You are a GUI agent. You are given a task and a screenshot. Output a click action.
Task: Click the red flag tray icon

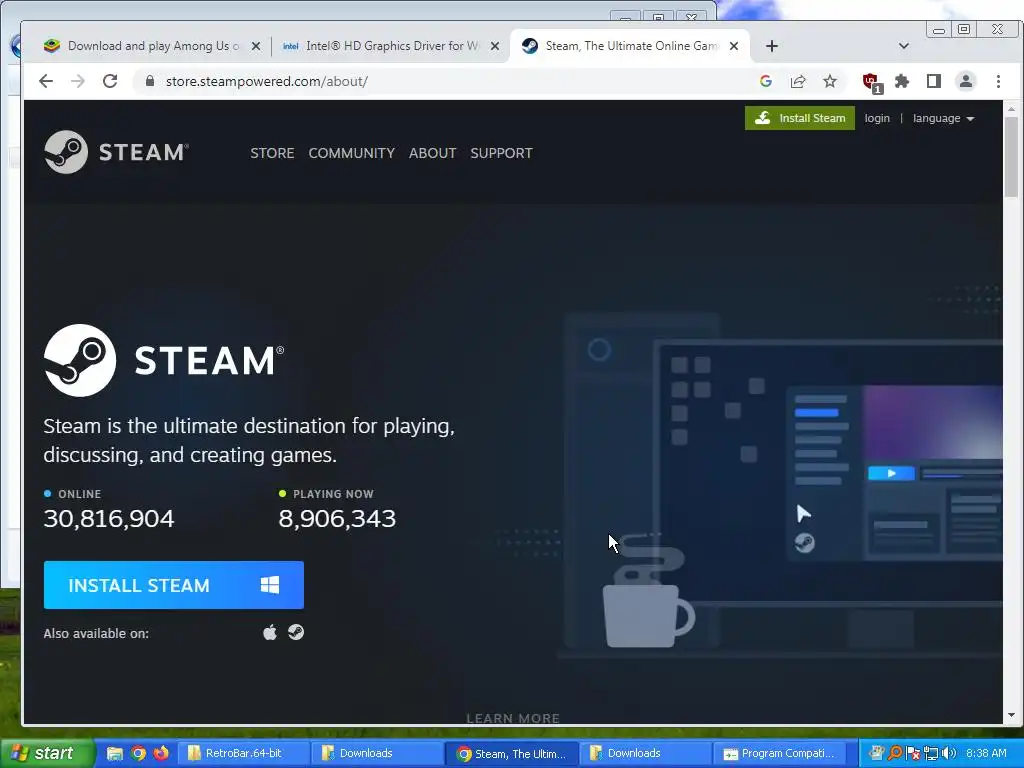click(914, 754)
